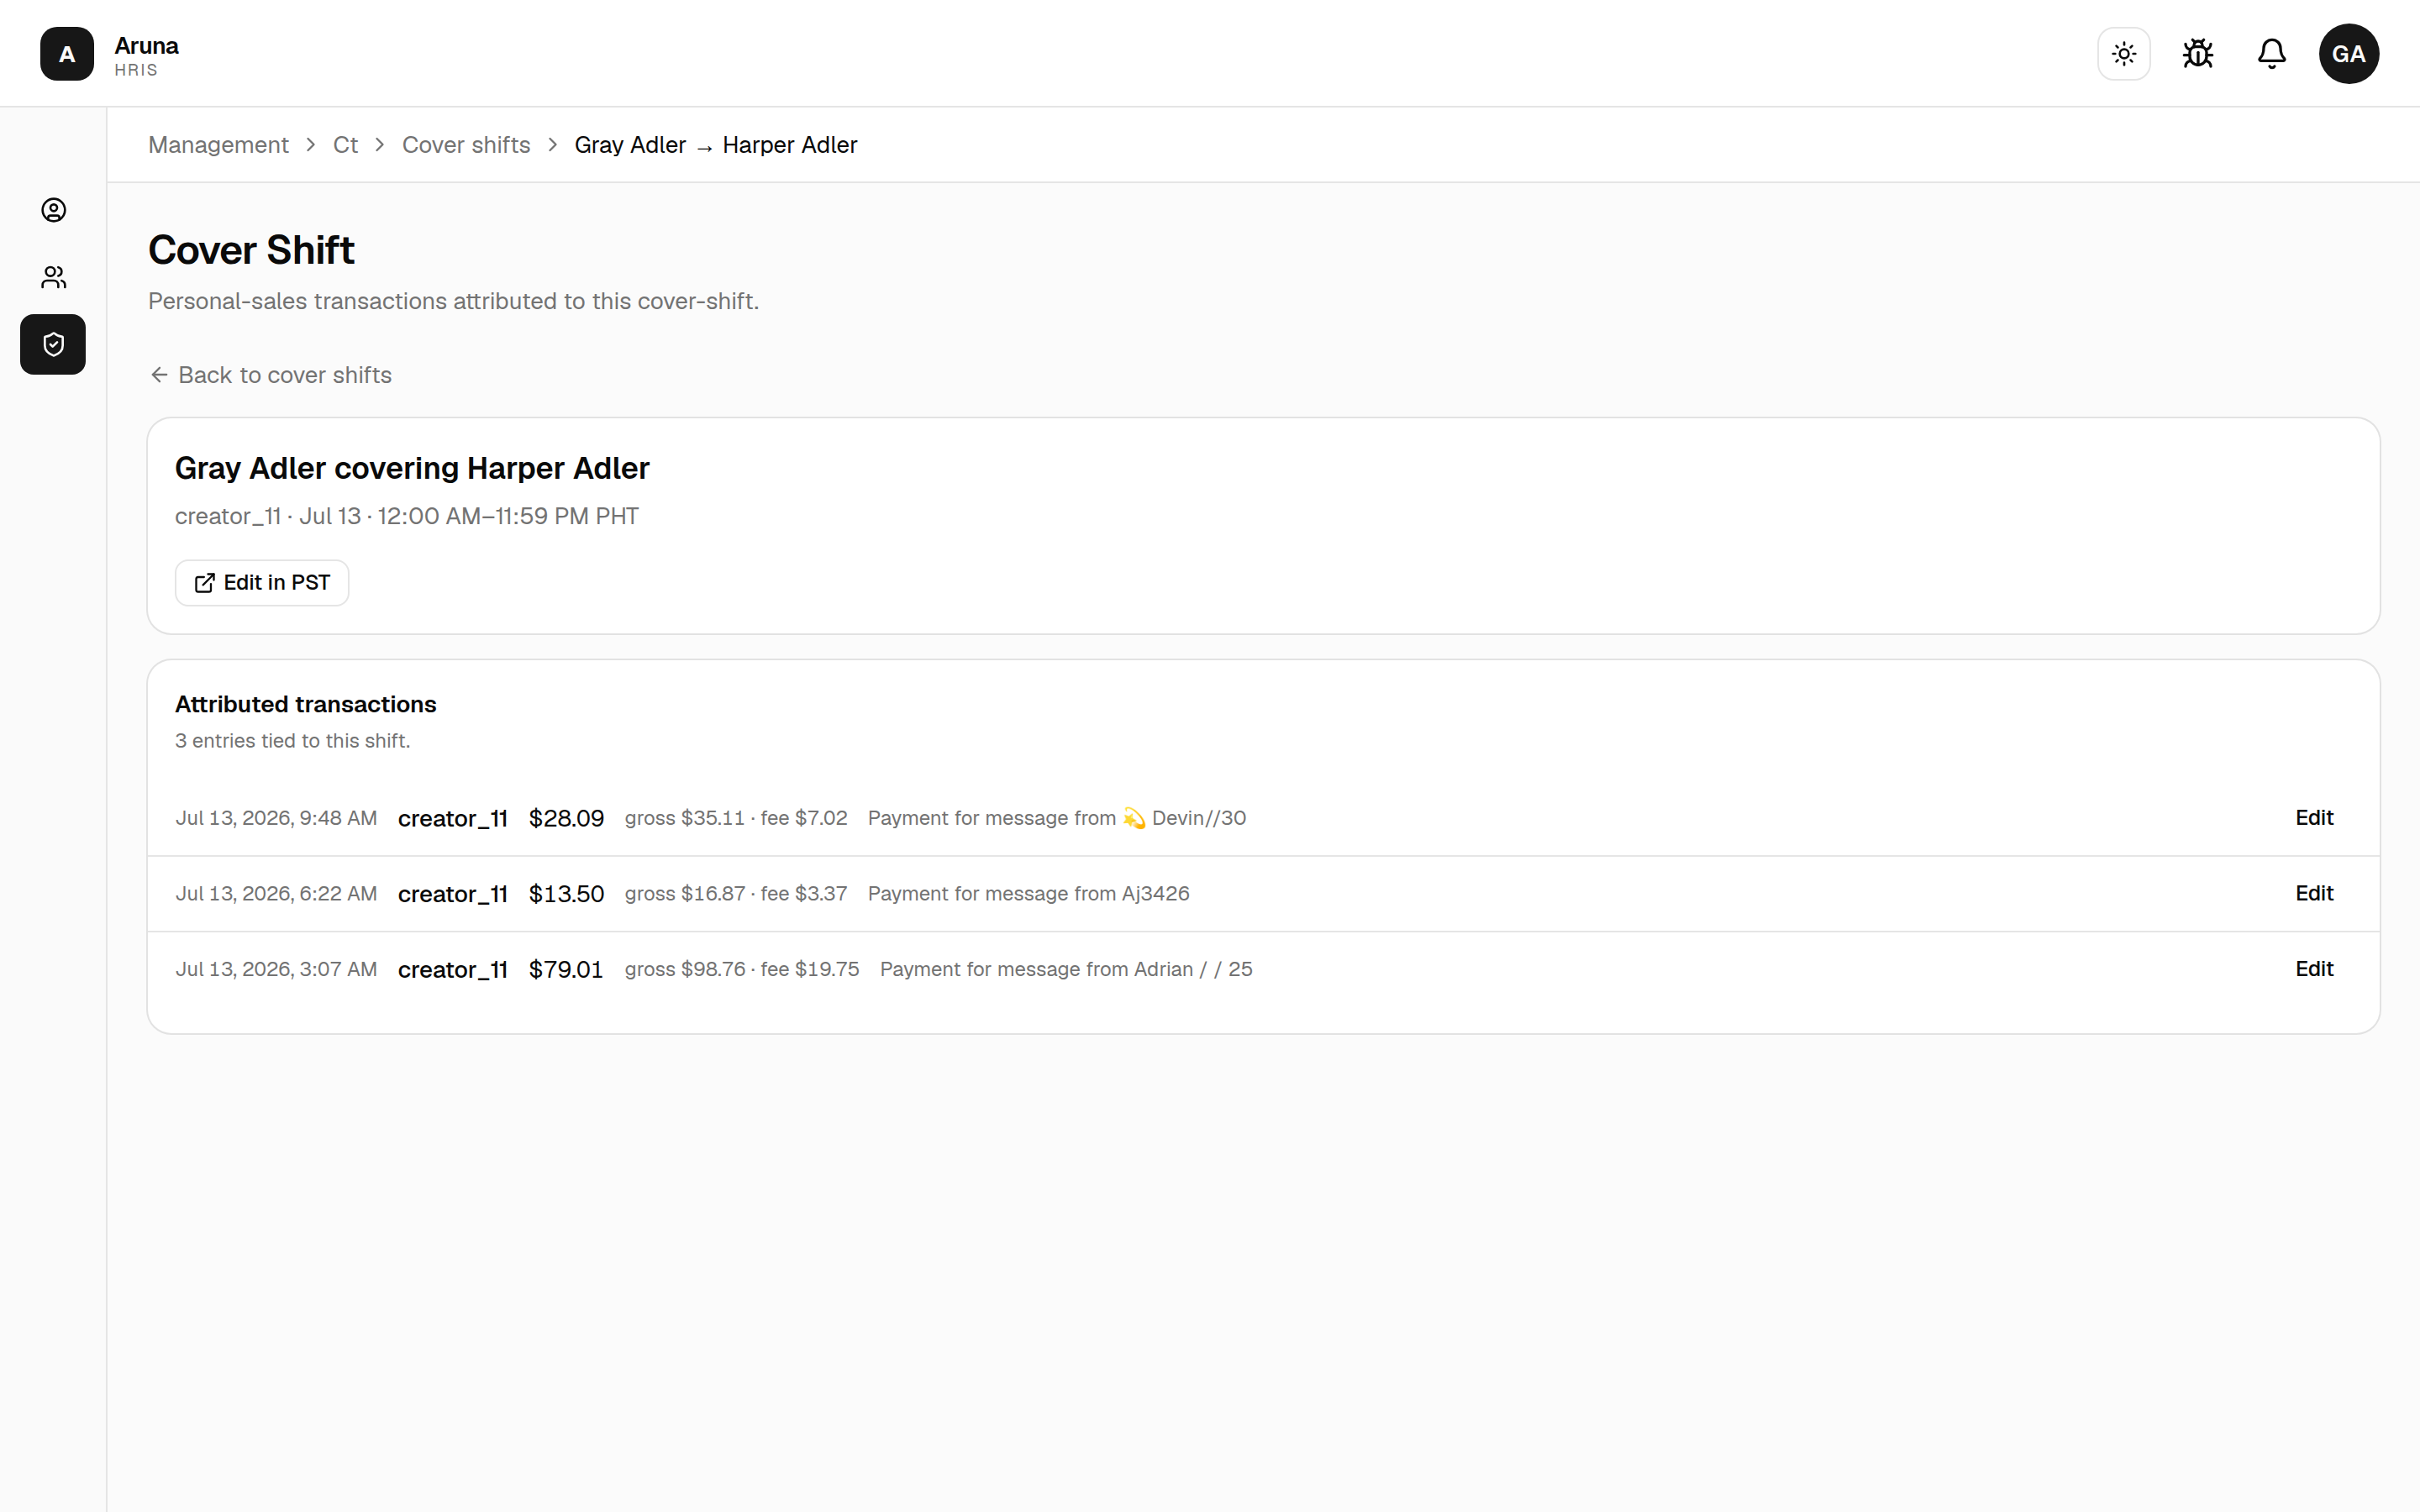Go to Cover shifts breadcrumb
The height and width of the screenshot is (1512, 2420).
pyautogui.click(x=466, y=145)
